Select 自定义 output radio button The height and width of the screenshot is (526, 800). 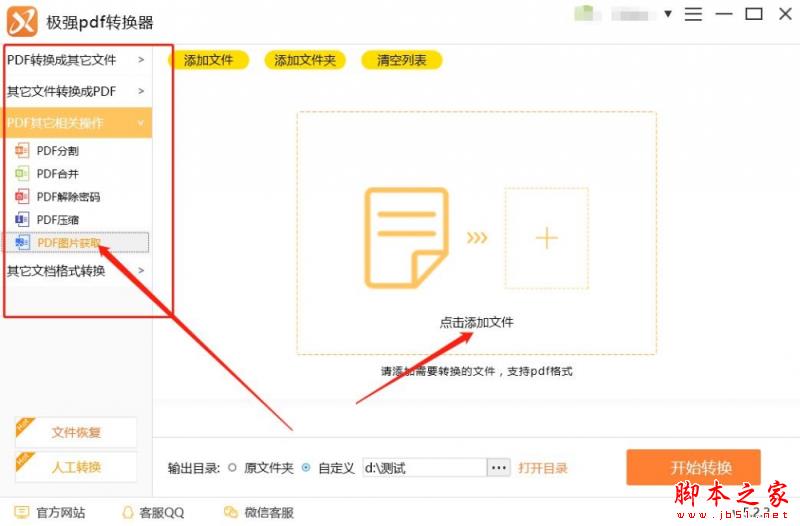pos(306,467)
